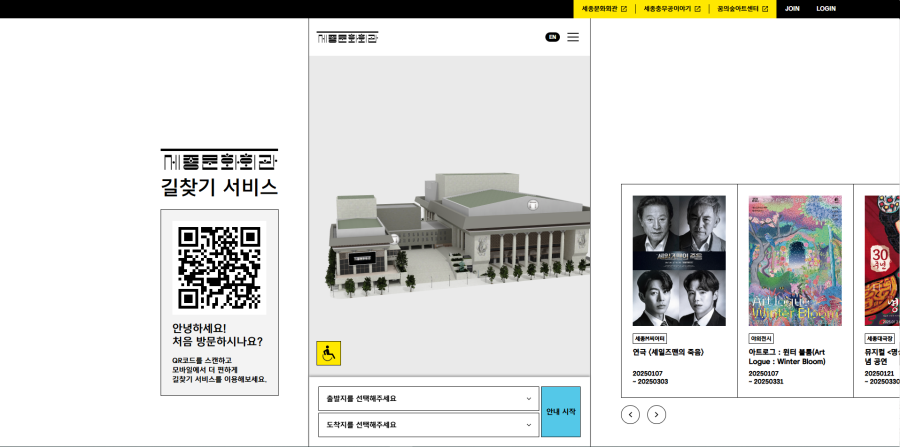Open 세종충무공이야기 external link
900x447 pixels.
[672, 9]
